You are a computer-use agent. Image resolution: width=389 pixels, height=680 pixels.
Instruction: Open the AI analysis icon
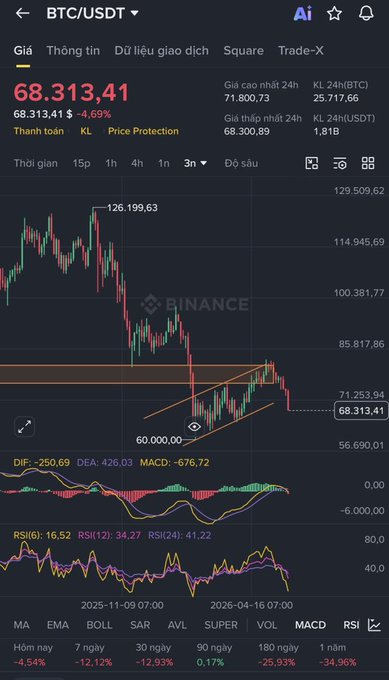303,13
